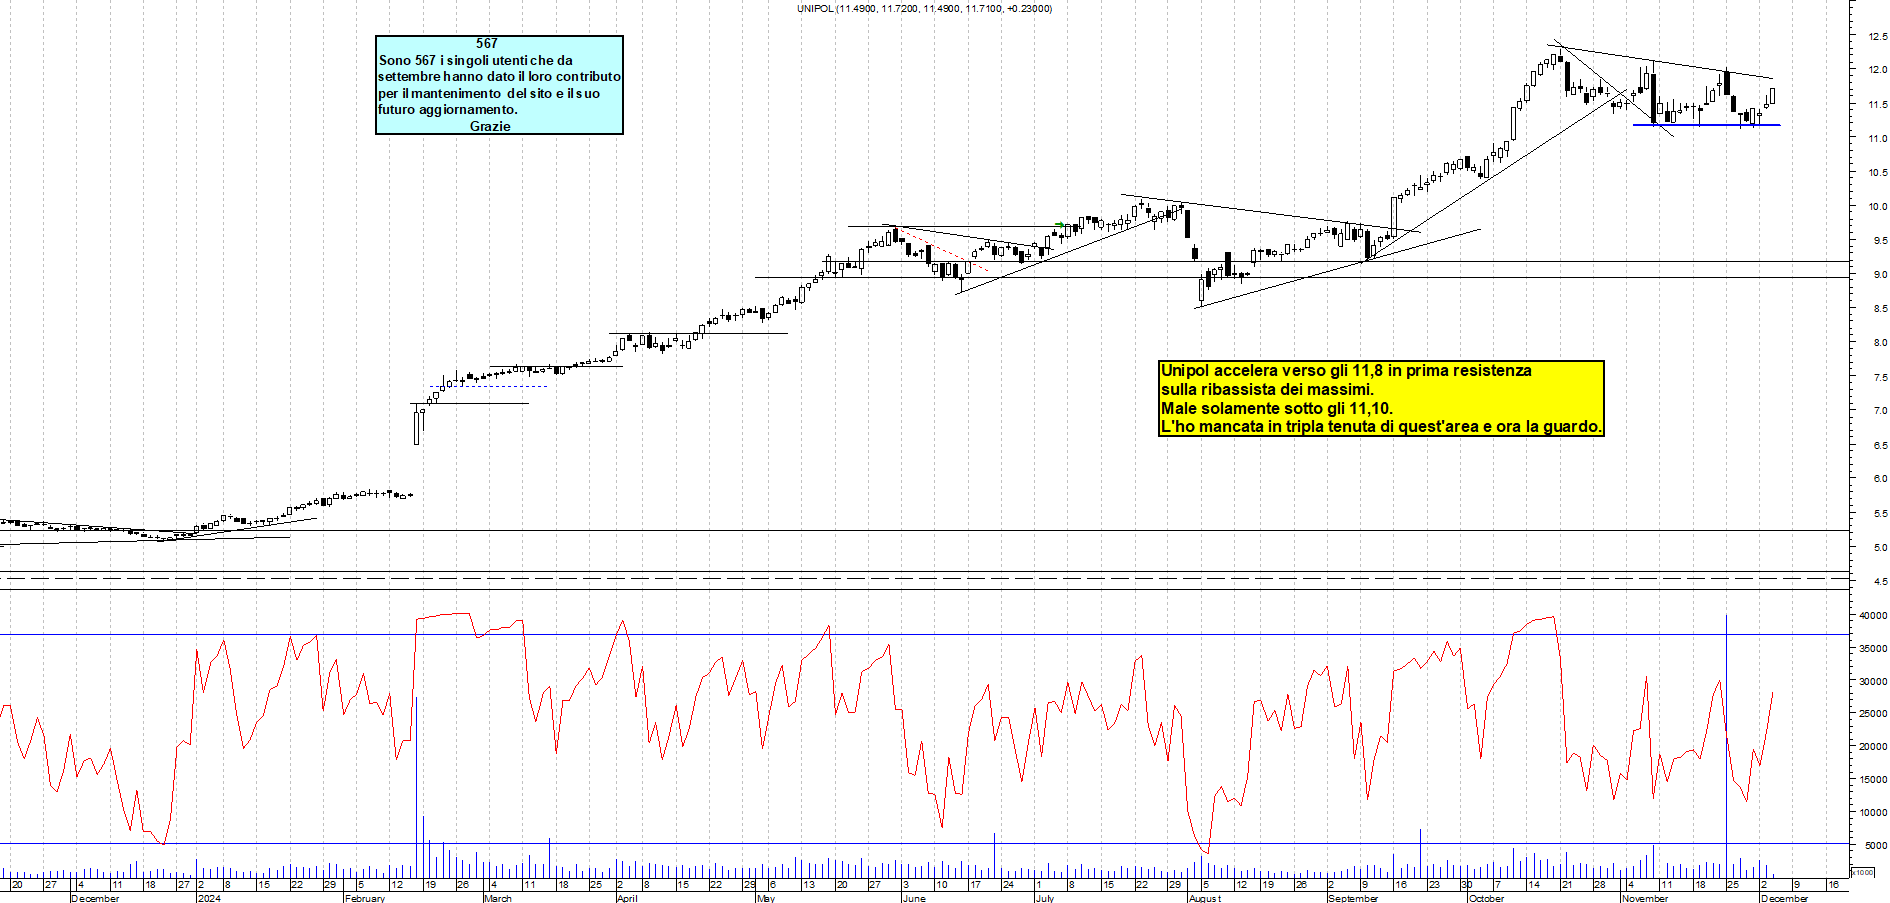Click the November month label
This screenshot has width=1890, height=903.
(x=1645, y=898)
